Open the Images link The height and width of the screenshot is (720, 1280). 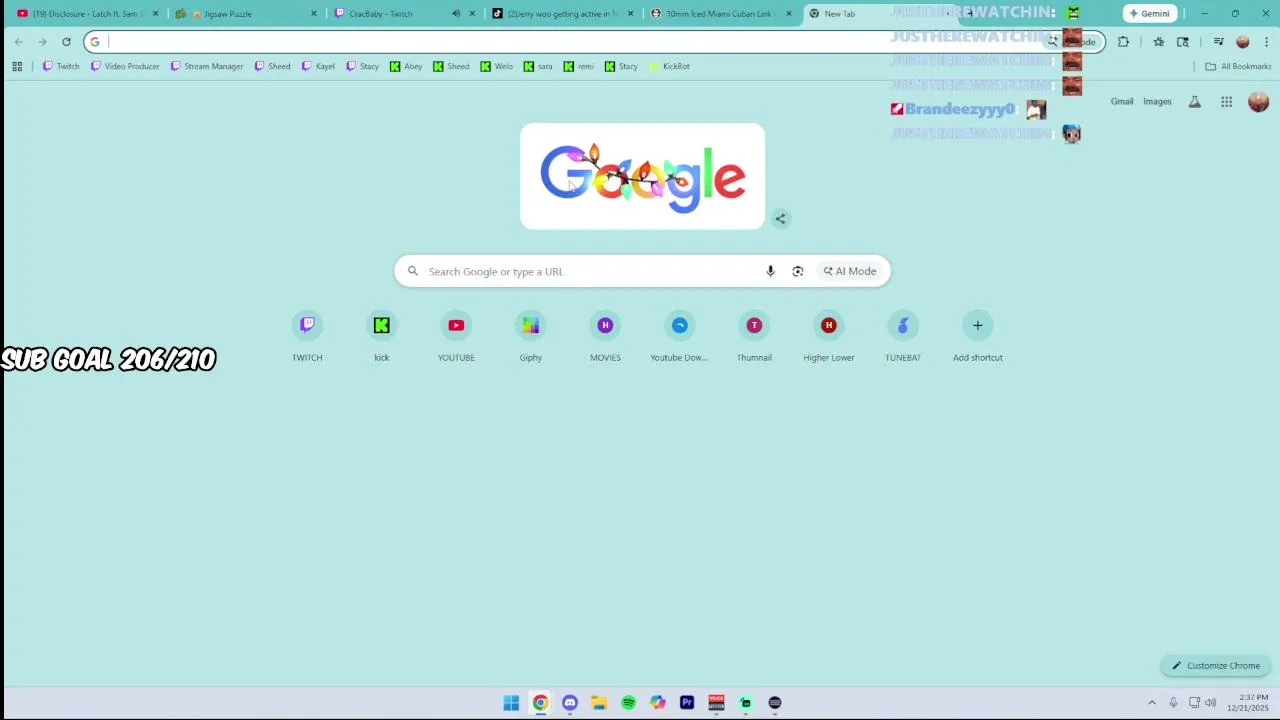(1157, 101)
